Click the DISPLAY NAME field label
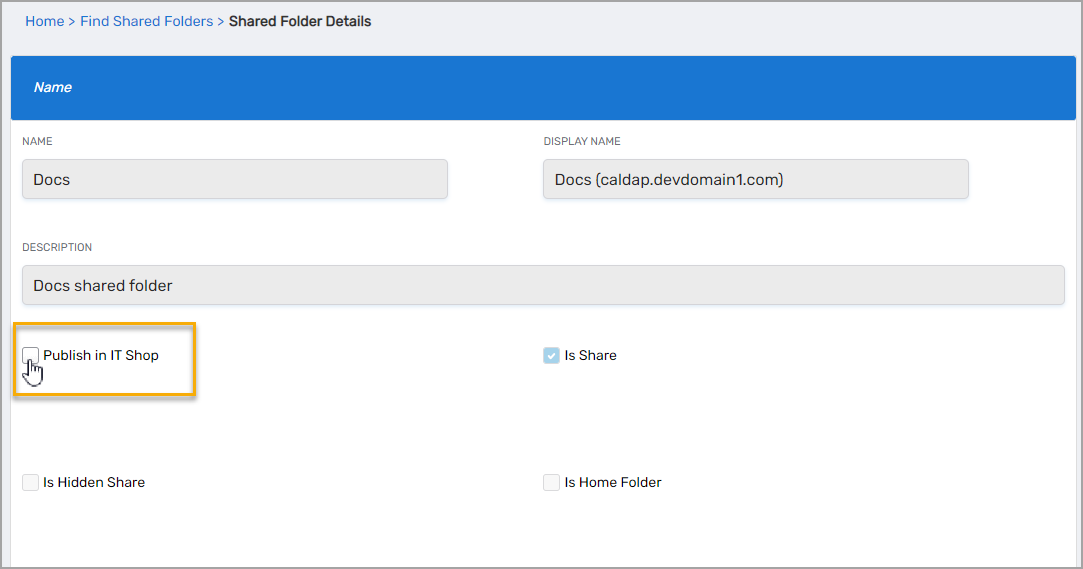This screenshot has width=1083, height=569. click(582, 142)
